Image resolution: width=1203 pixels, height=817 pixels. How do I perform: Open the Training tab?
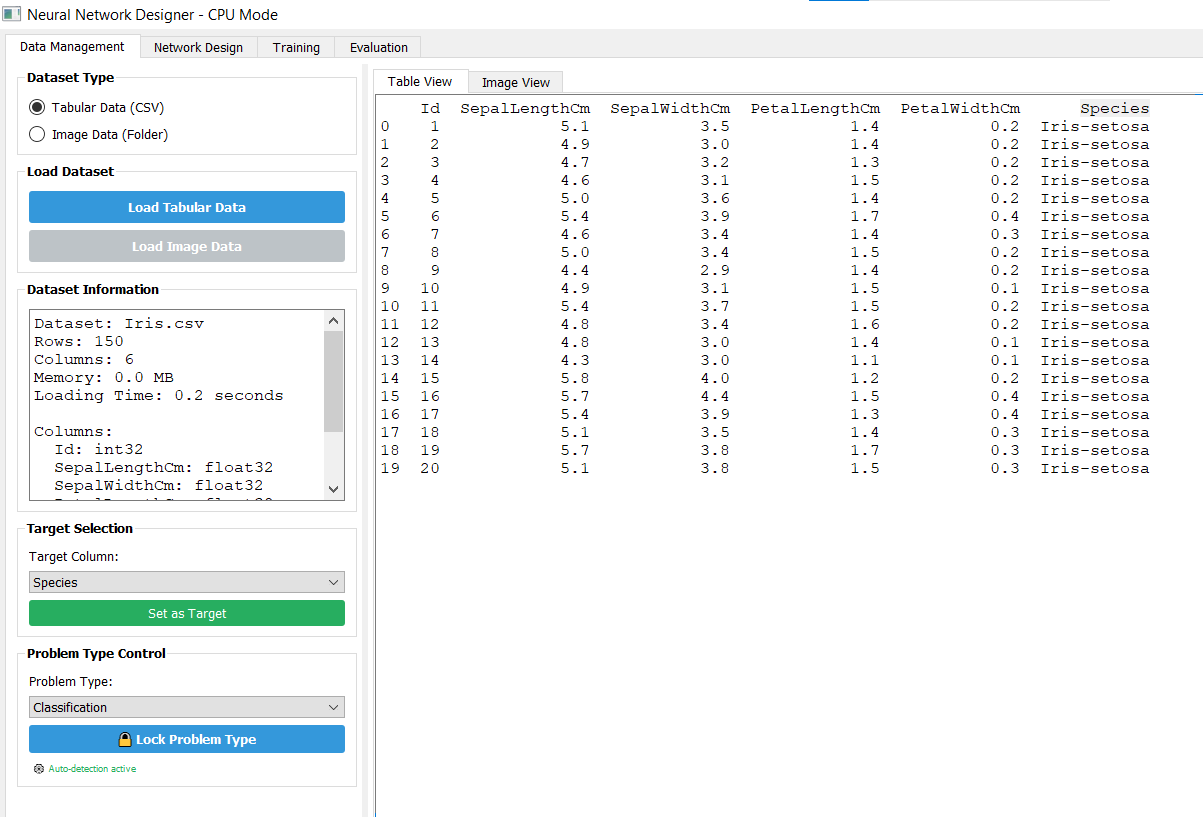pyautogui.click(x=296, y=47)
